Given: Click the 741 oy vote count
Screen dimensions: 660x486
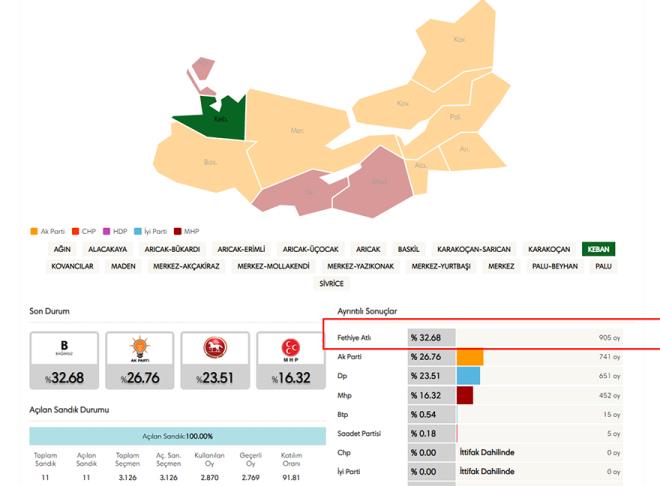Looking at the screenshot, I should (x=609, y=357).
